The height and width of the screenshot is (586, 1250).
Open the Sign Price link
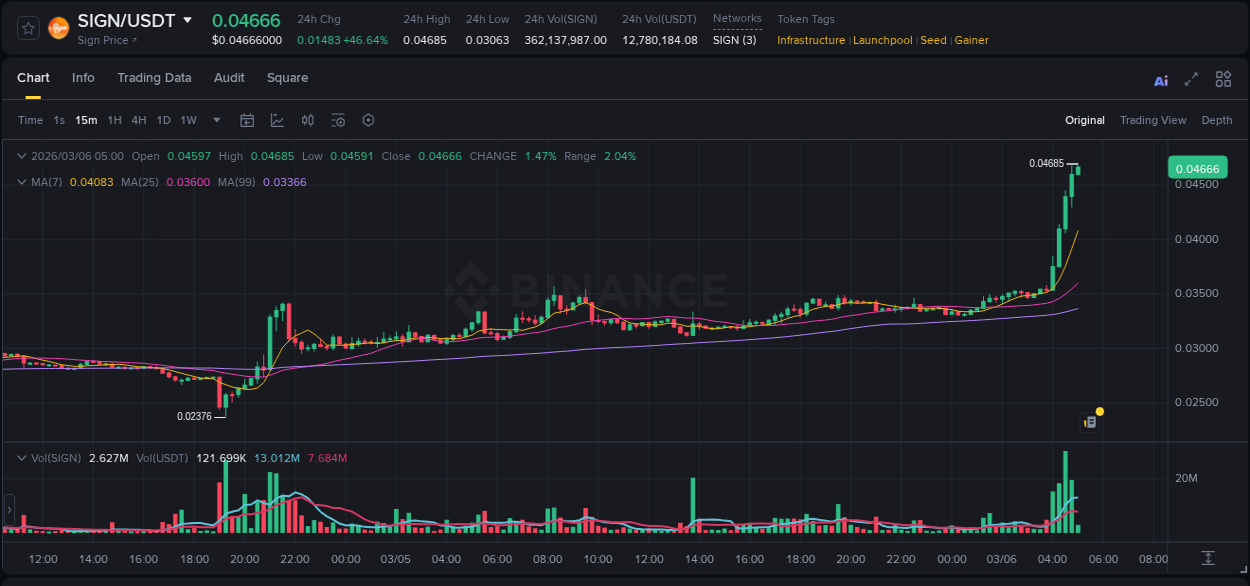104,40
